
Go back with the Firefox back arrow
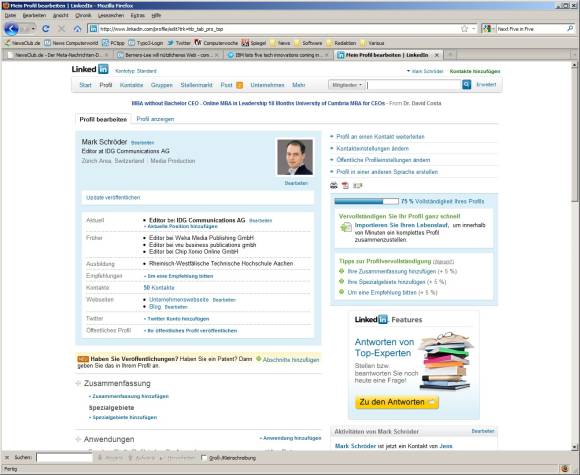tap(11, 28)
